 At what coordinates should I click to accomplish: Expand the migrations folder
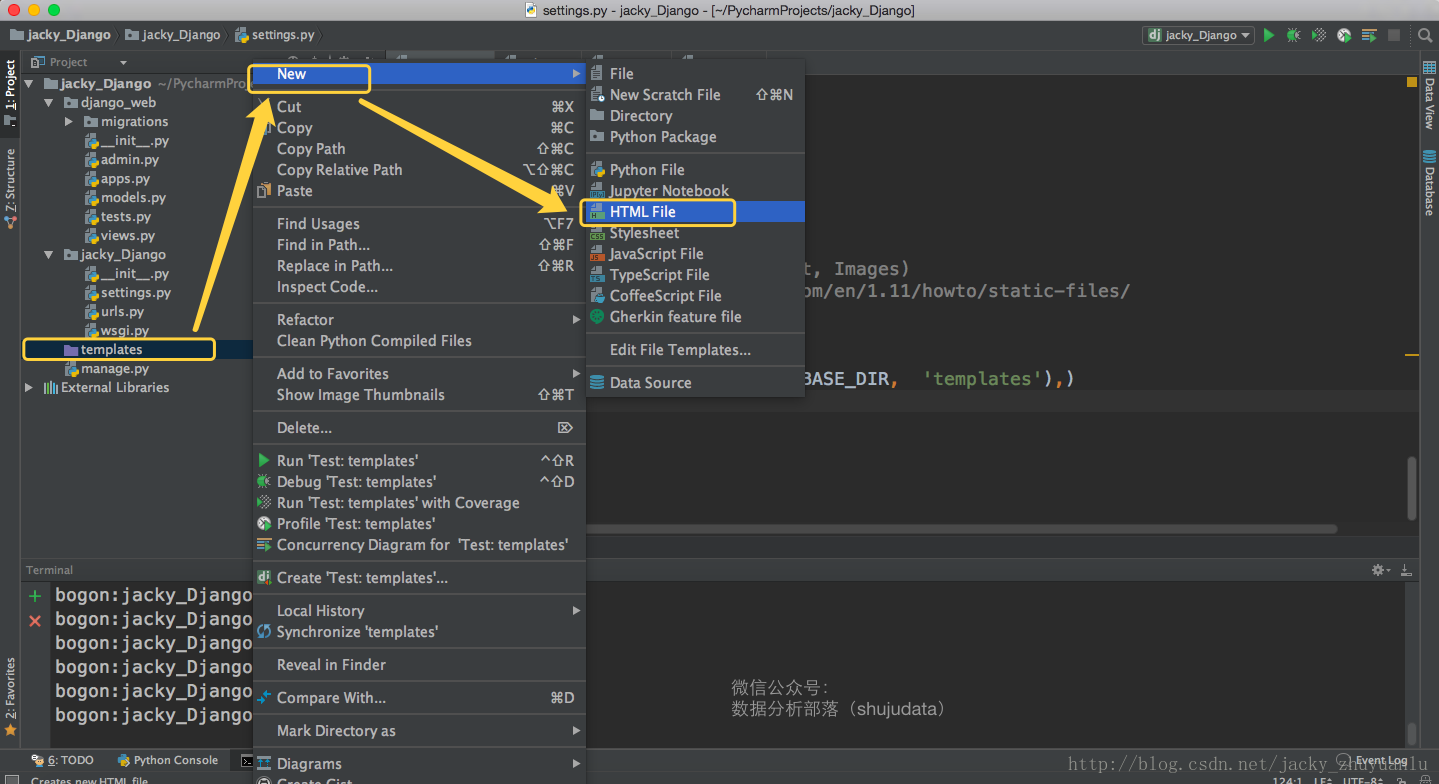pyautogui.click(x=68, y=122)
